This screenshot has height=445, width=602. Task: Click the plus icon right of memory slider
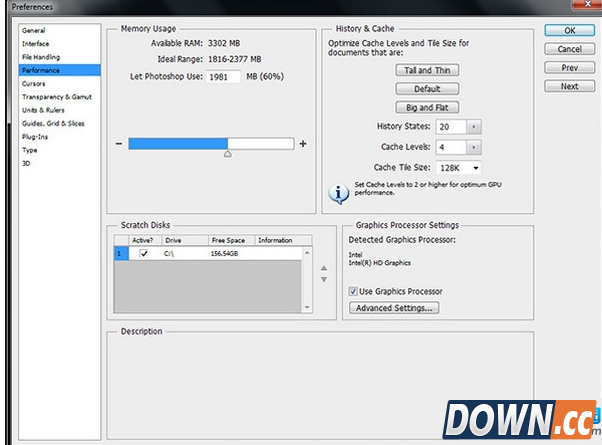303,144
